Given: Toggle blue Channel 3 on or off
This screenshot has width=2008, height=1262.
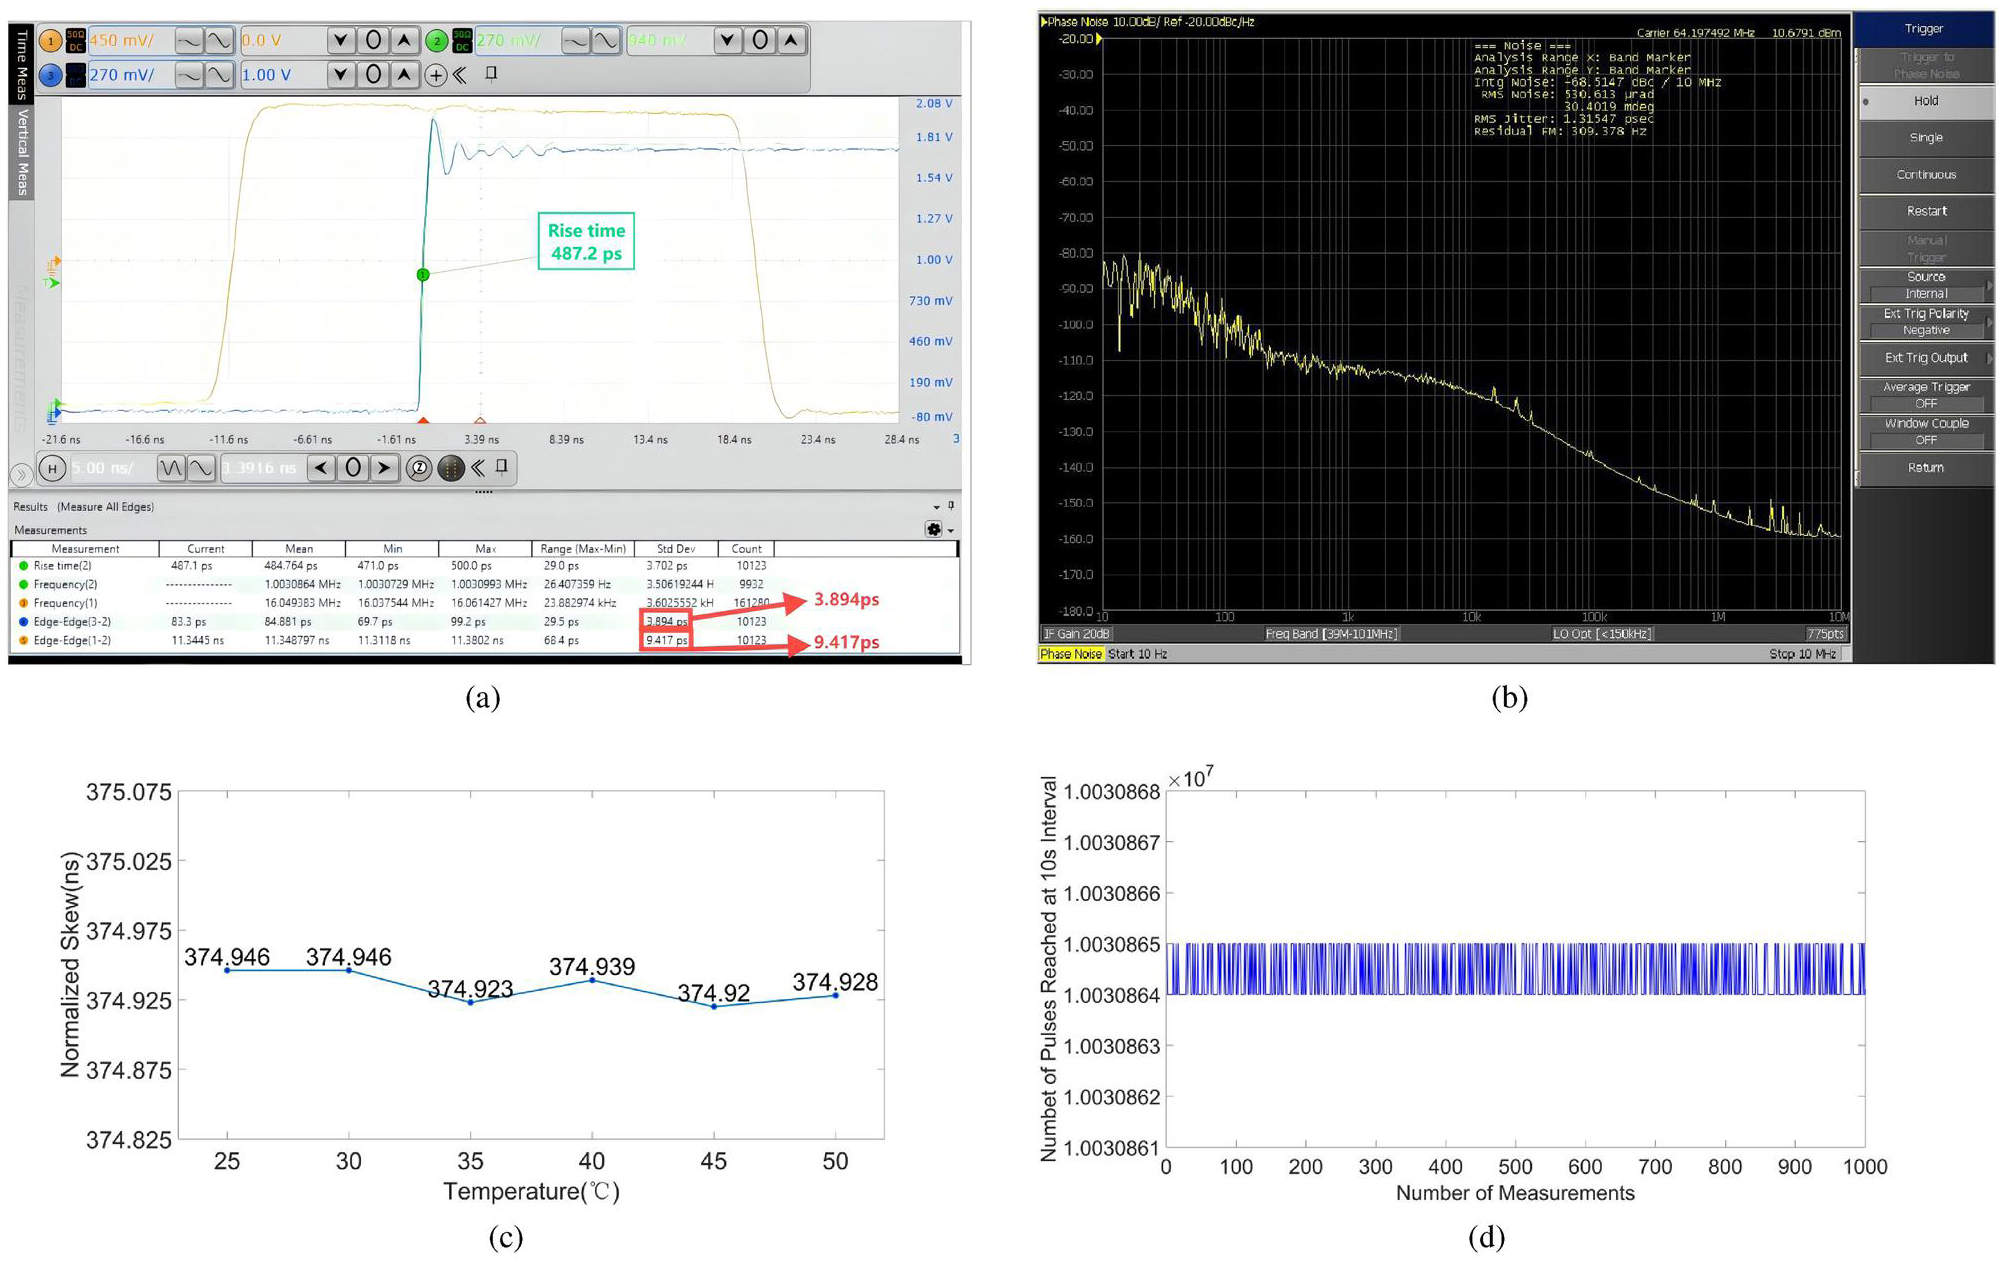Looking at the screenshot, I should 50,75.
